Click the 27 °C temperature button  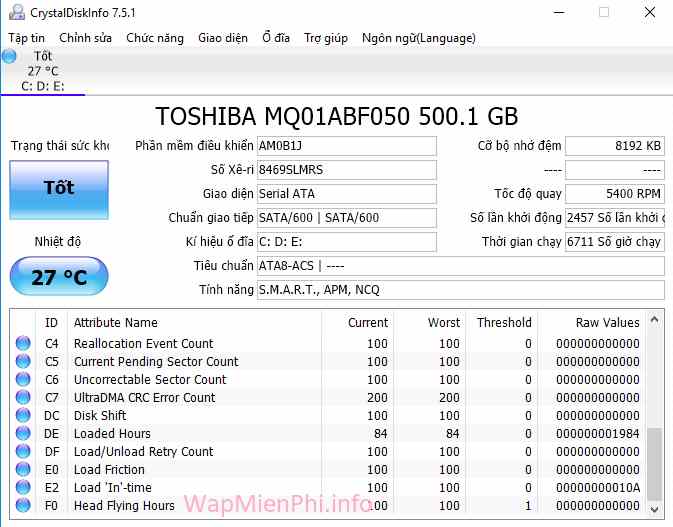[59, 276]
